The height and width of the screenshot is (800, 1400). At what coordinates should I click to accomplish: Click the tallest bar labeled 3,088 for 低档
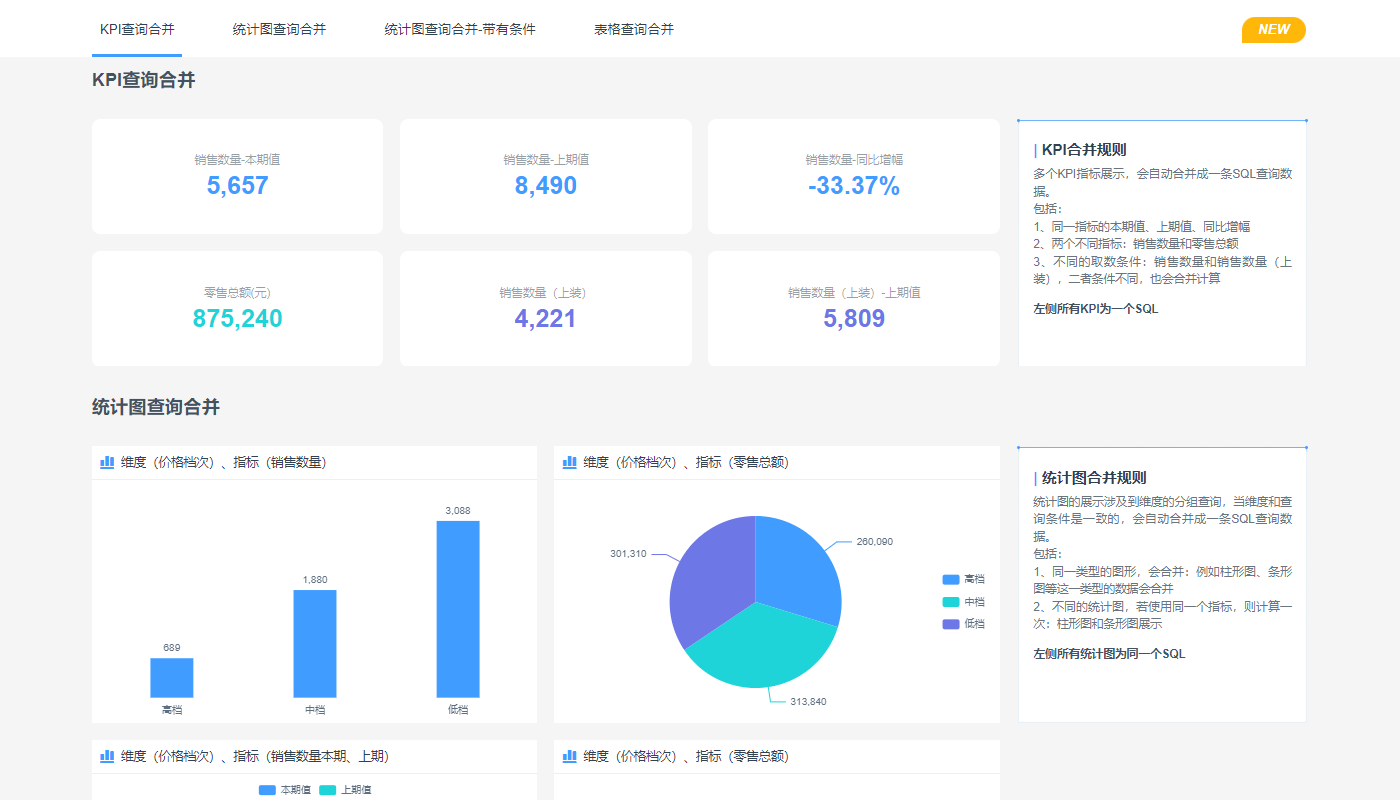pos(458,608)
